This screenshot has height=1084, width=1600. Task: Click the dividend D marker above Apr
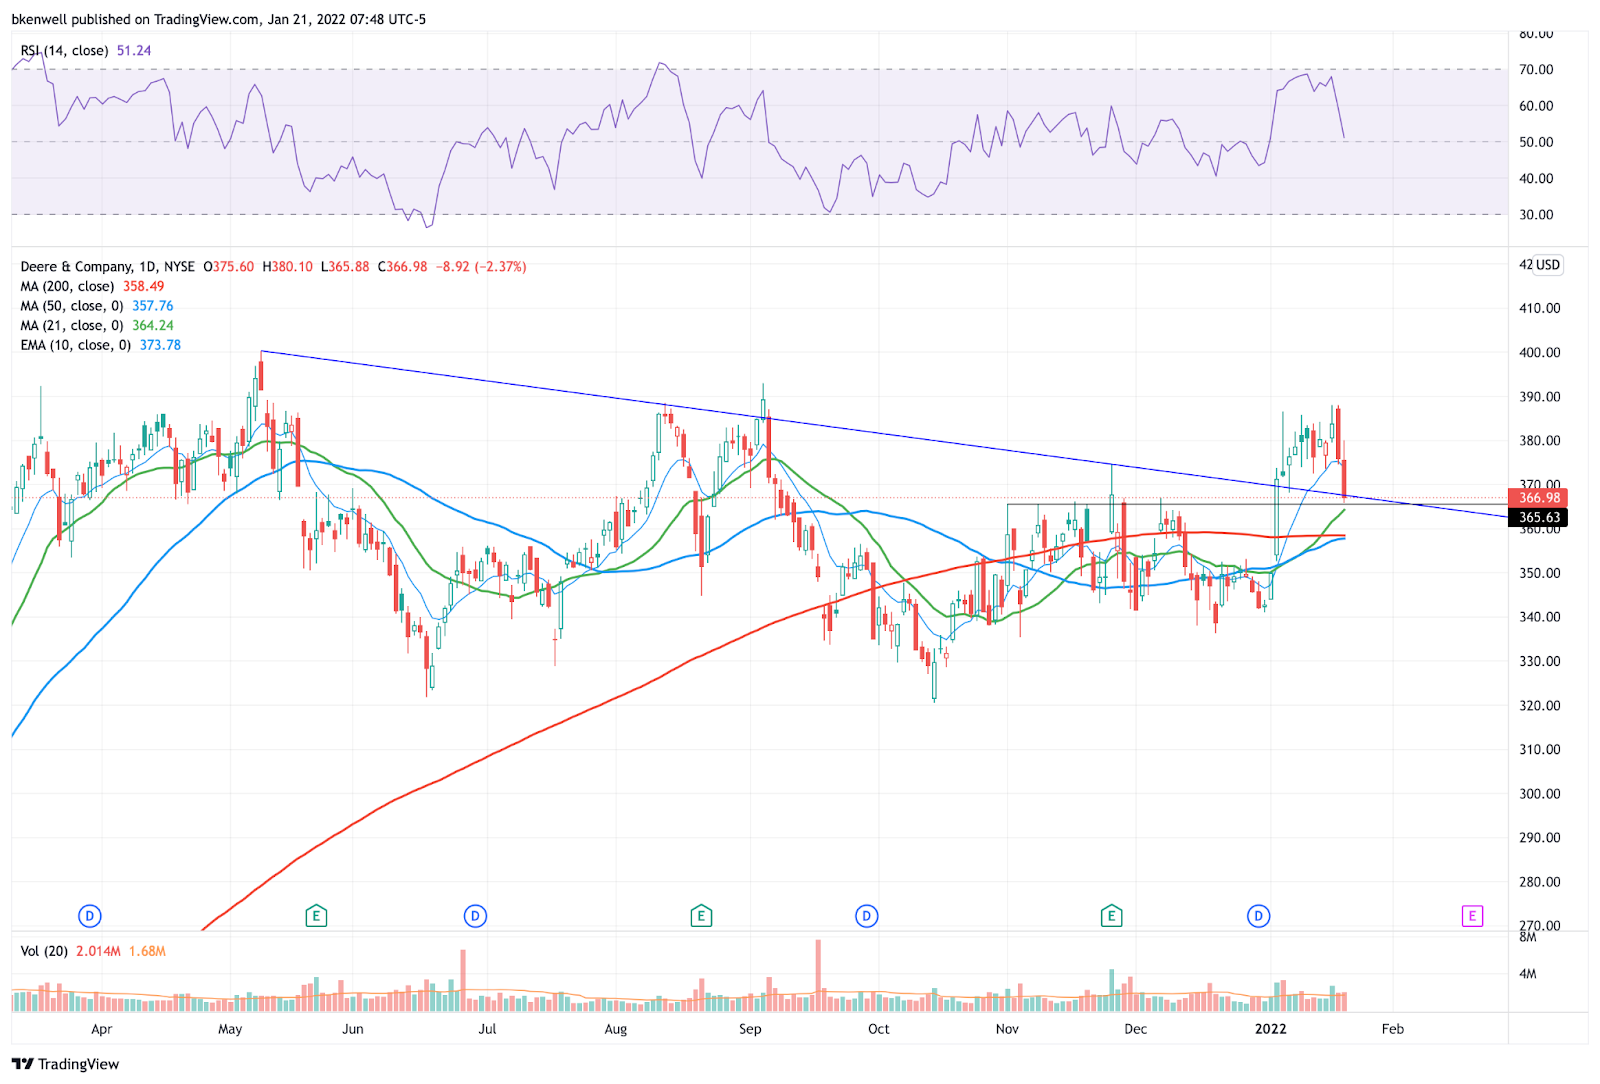click(90, 916)
